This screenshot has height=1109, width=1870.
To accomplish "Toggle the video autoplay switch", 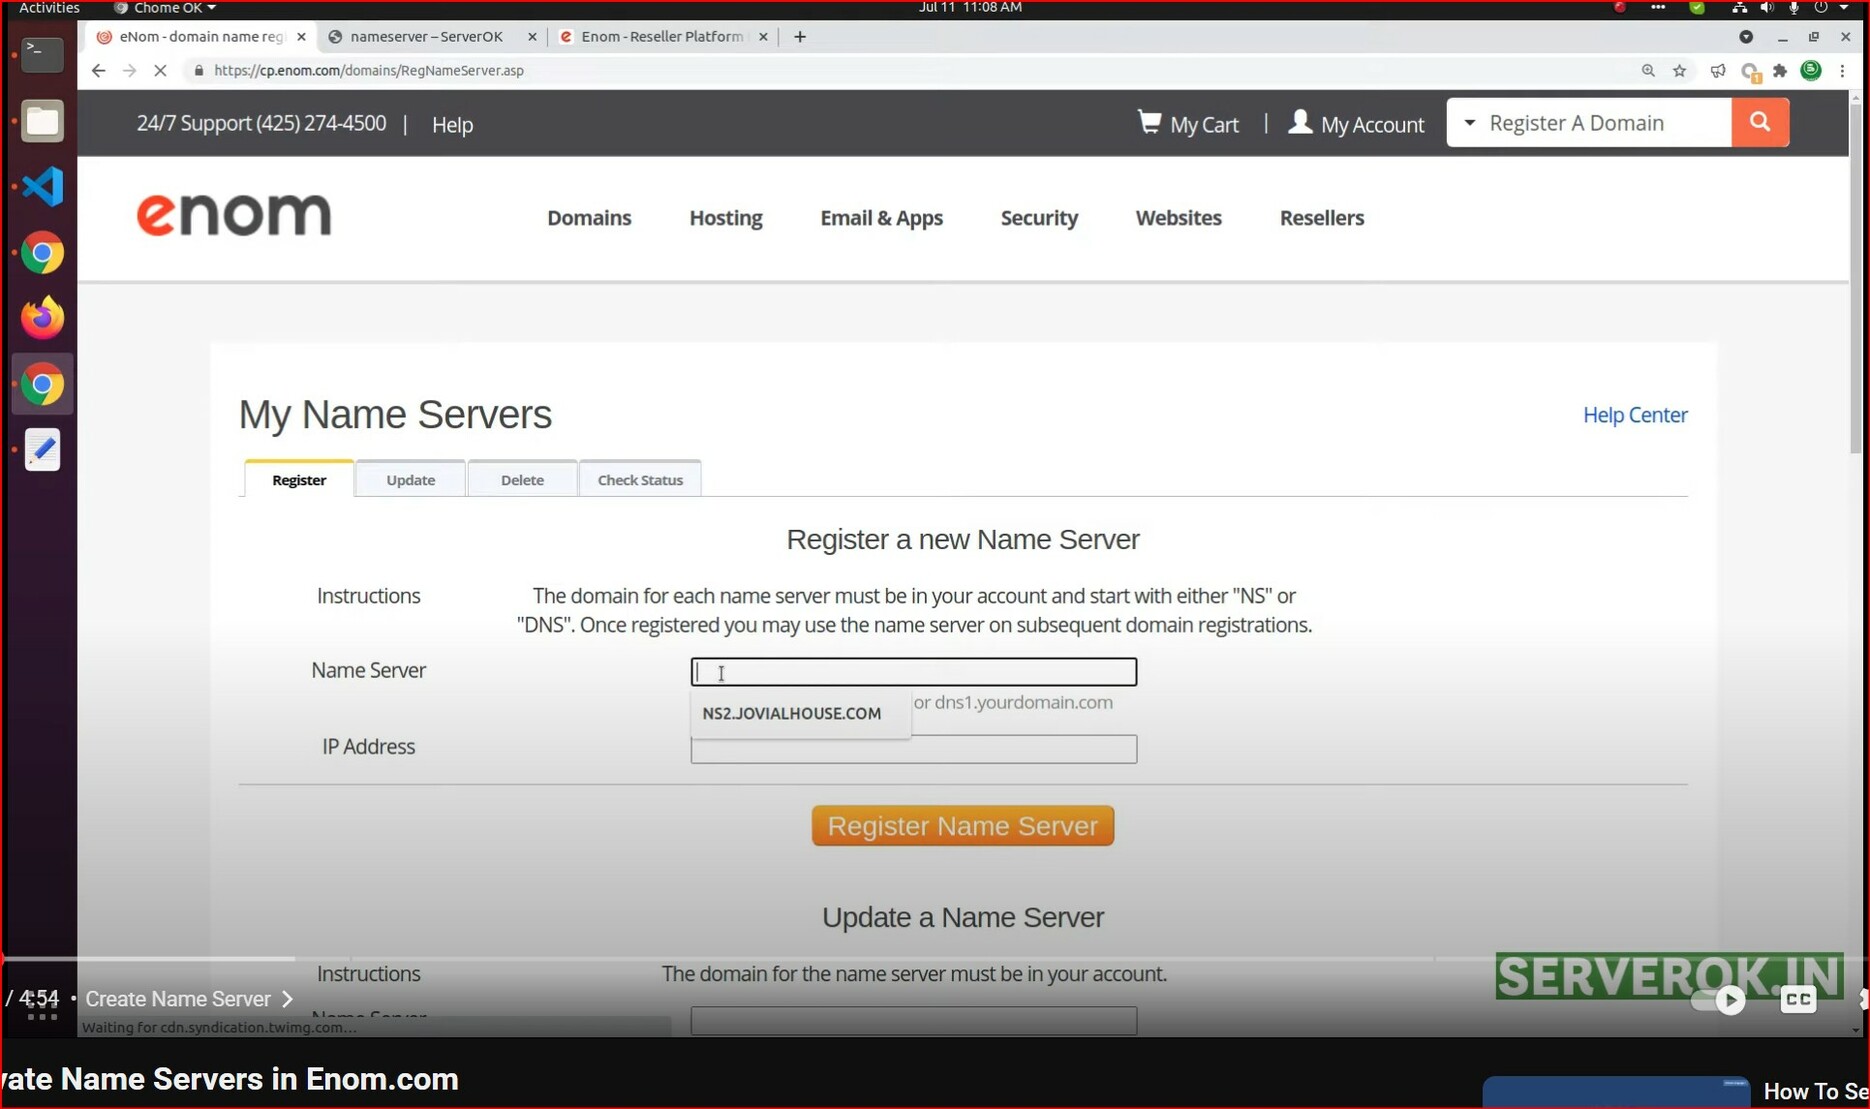I will (1720, 1000).
